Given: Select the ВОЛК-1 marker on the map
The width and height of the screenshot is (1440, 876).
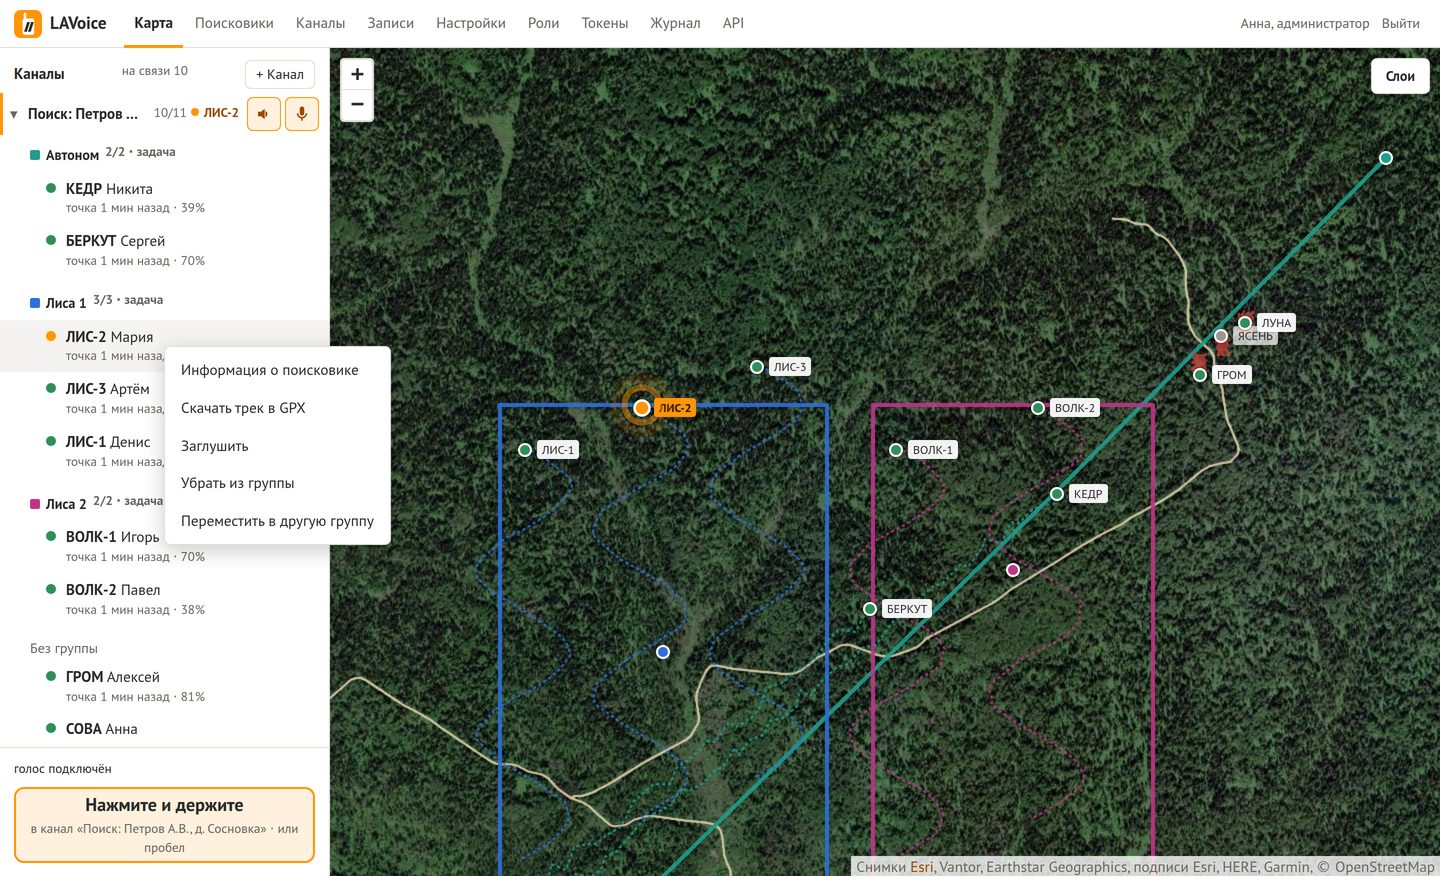Looking at the screenshot, I should [896, 450].
